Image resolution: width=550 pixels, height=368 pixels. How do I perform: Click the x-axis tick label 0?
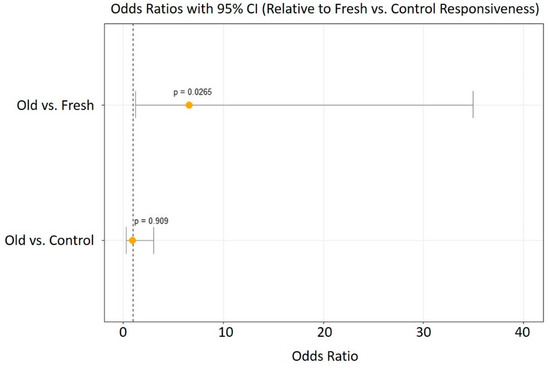pos(123,332)
